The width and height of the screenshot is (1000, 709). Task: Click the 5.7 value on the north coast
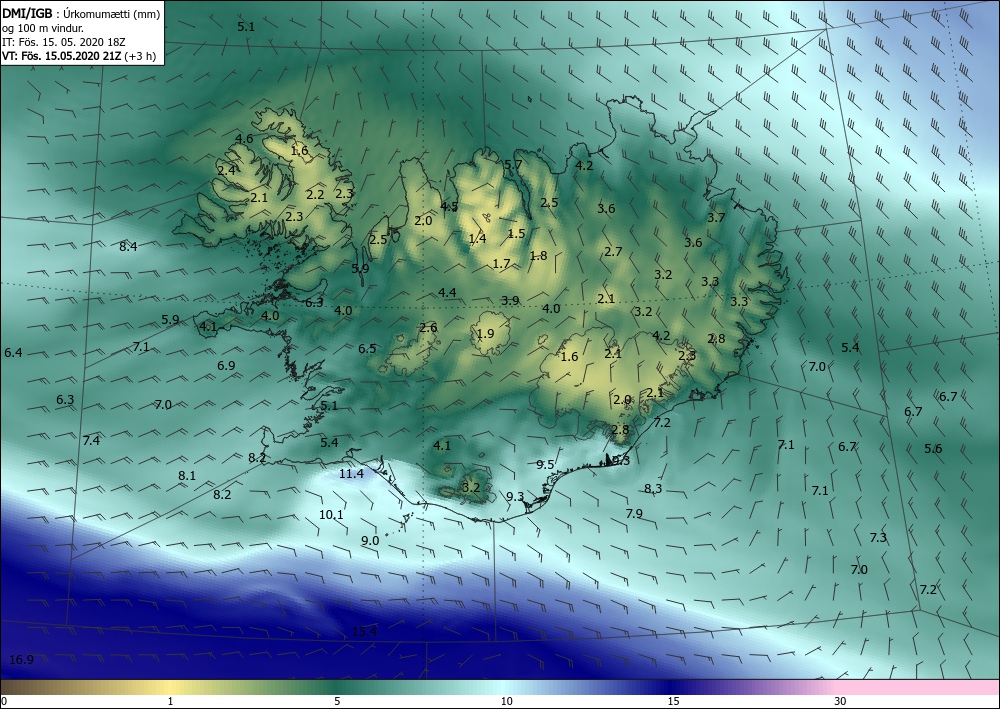click(x=513, y=164)
